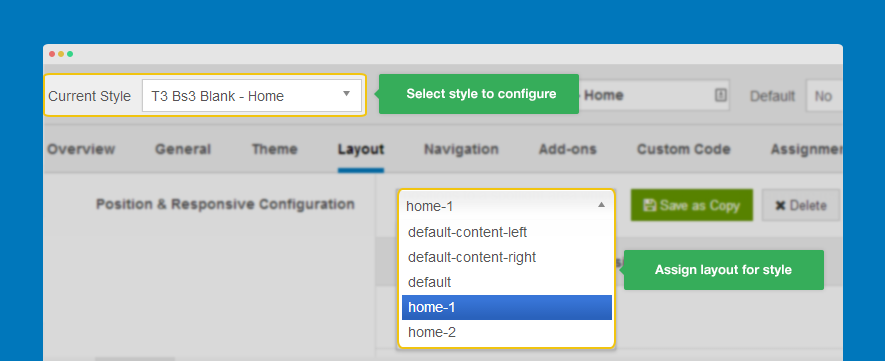
Task: Open the Custom Code tab
Action: coord(684,149)
